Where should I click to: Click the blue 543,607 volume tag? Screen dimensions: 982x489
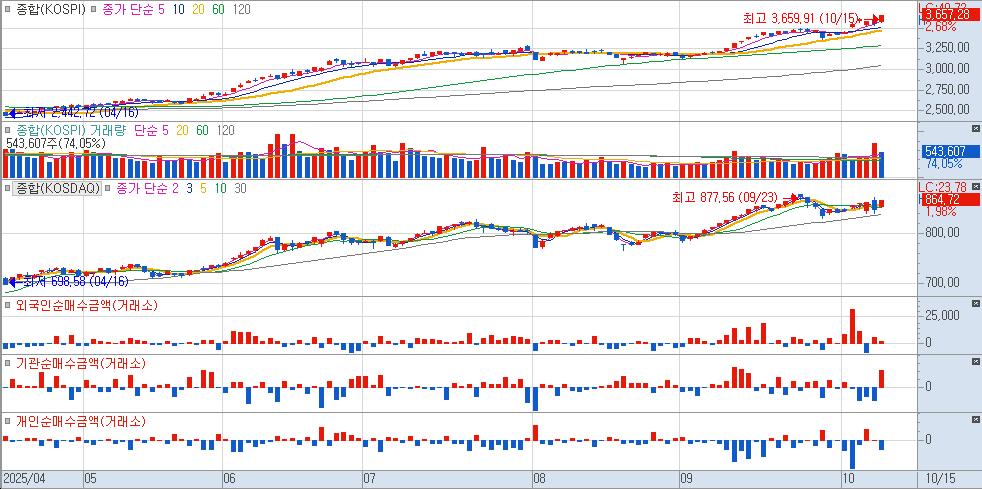[951, 152]
